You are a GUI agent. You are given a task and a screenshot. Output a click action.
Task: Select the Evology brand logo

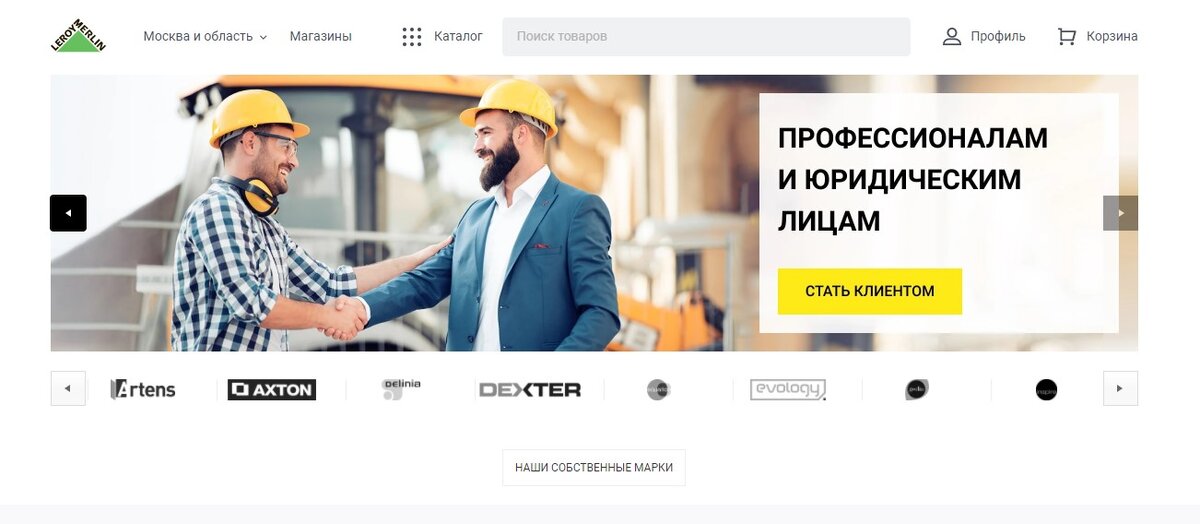(788, 389)
